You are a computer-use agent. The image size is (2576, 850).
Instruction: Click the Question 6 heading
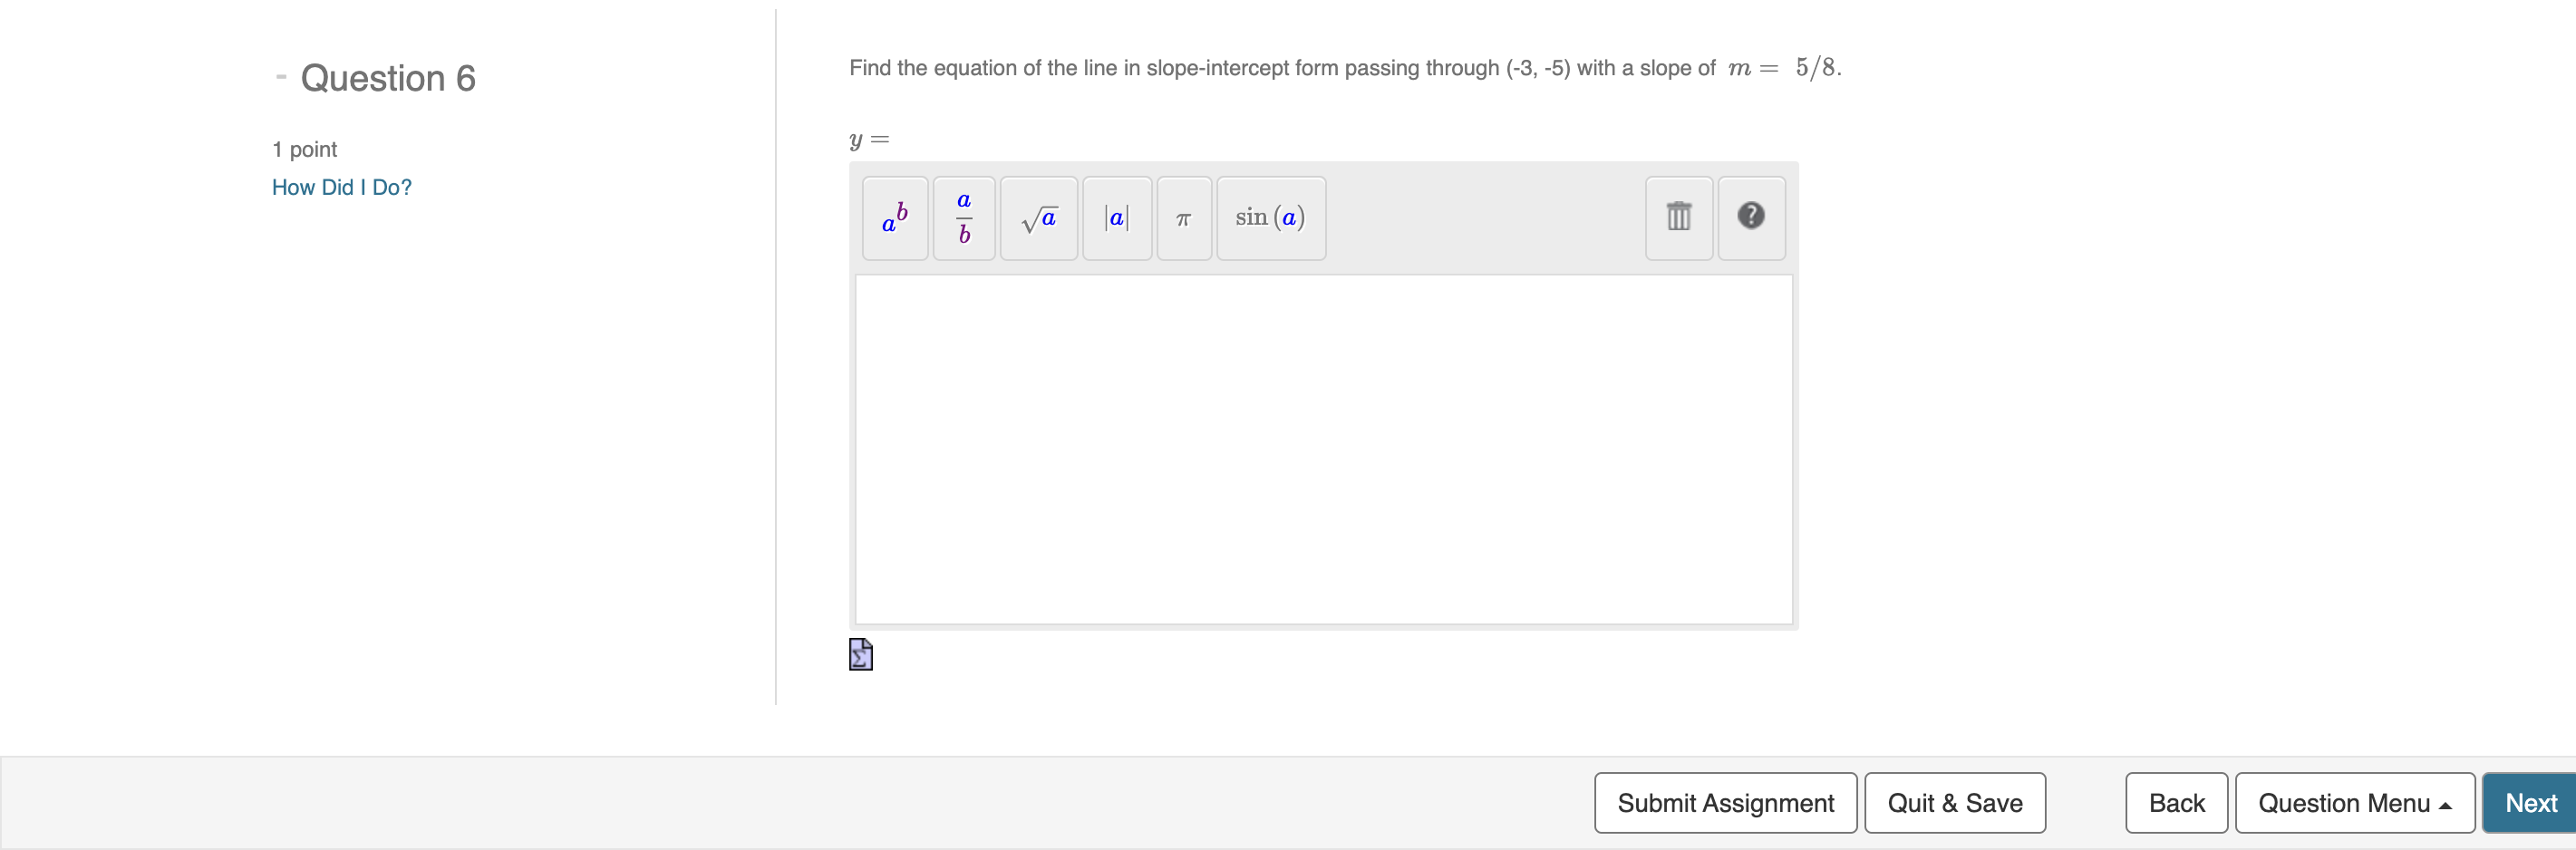[388, 77]
